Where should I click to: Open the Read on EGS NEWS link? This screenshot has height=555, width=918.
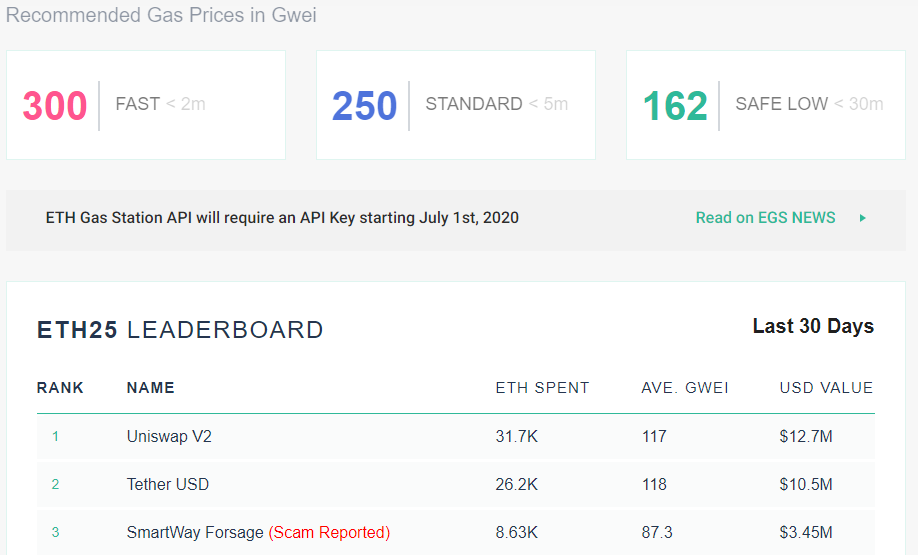[x=765, y=218]
